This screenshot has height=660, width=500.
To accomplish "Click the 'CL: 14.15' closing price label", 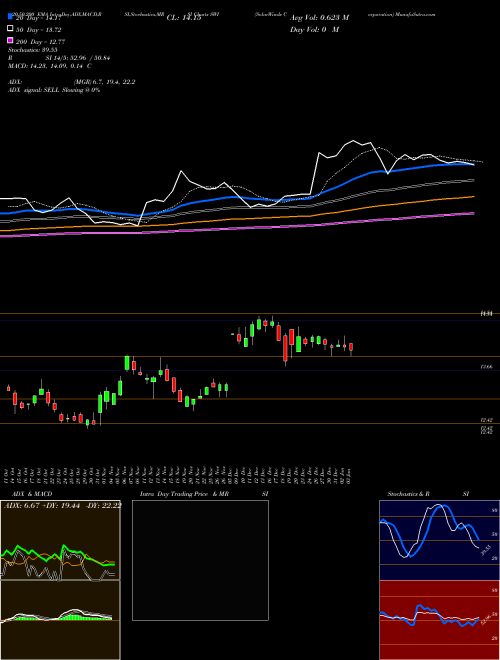I will [184, 18].
